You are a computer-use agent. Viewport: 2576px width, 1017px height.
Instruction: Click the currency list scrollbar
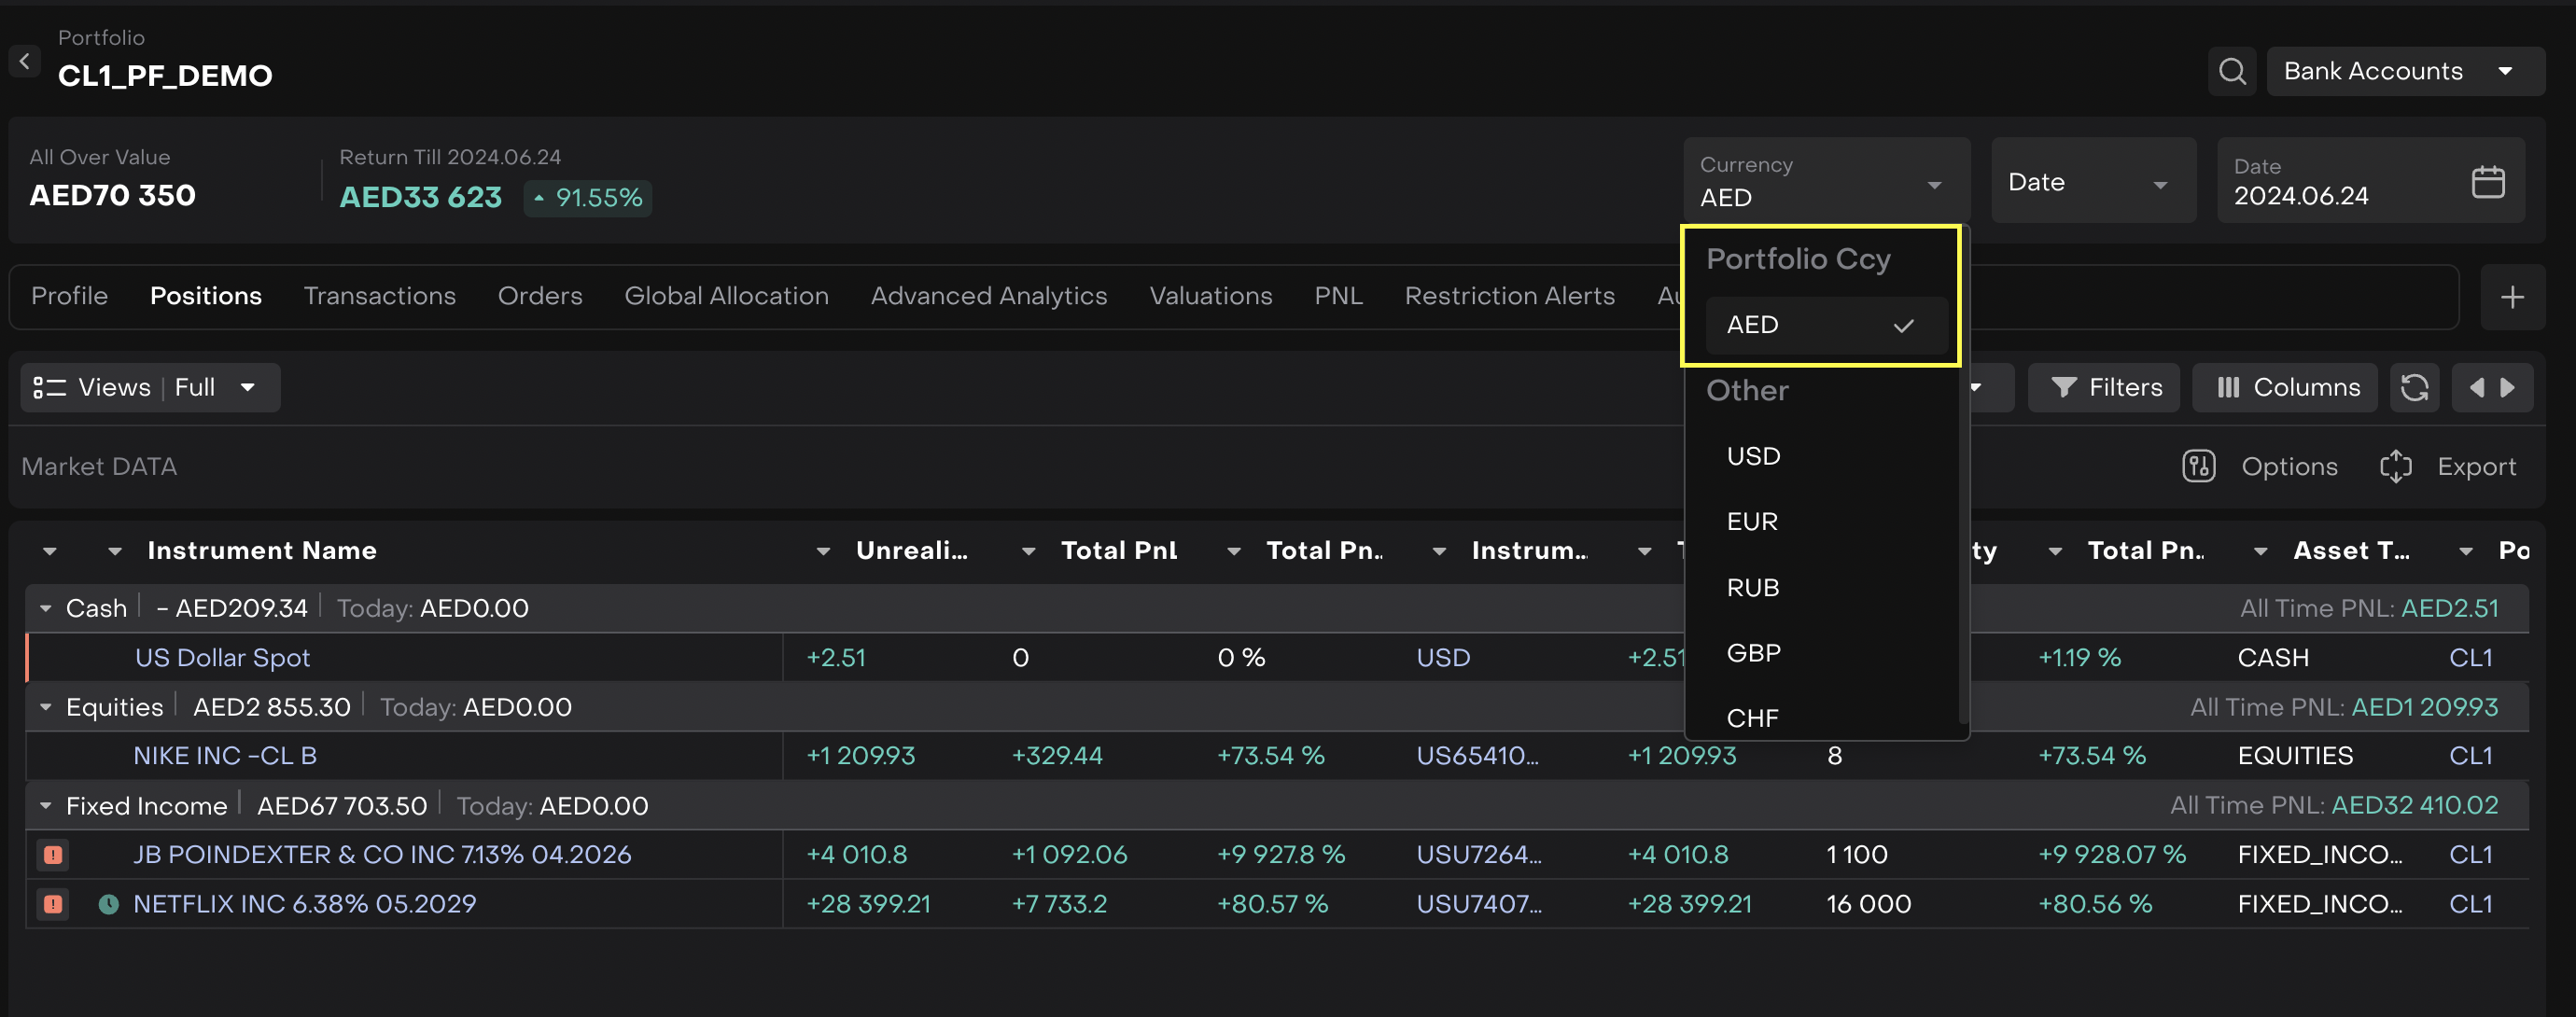coord(1963,540)
